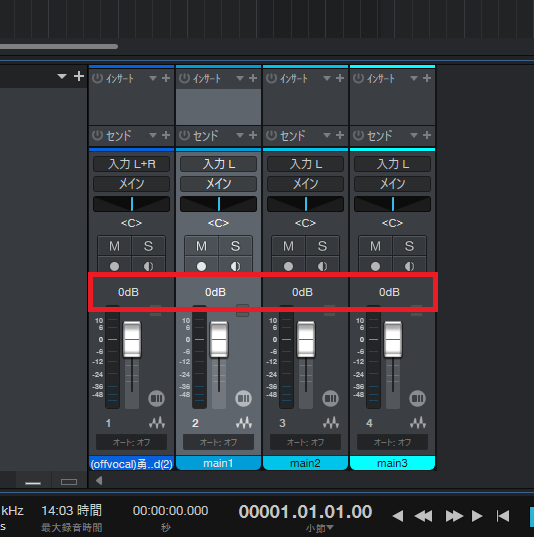Select the main2 channel name label
Viewport: 534px width, 537px height.
tap(306, 463)
